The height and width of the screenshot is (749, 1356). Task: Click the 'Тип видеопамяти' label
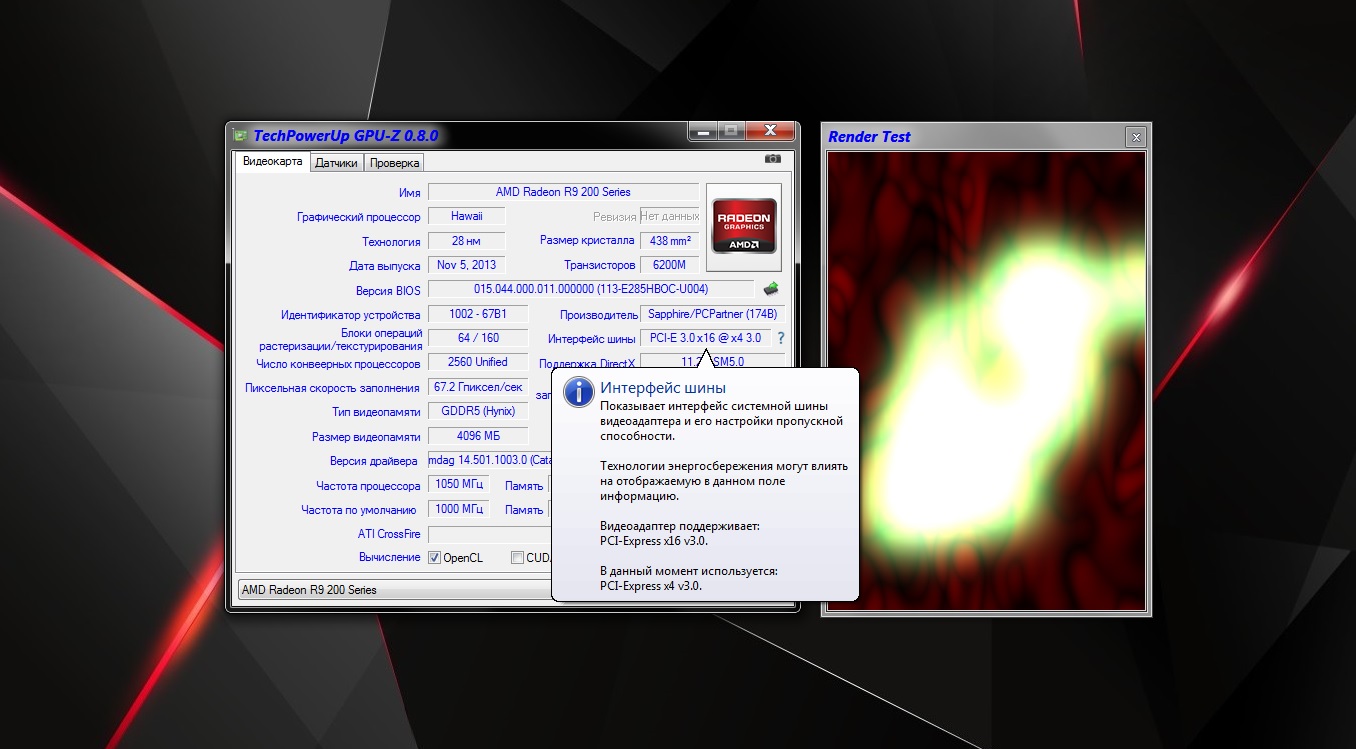pos(376,412)
